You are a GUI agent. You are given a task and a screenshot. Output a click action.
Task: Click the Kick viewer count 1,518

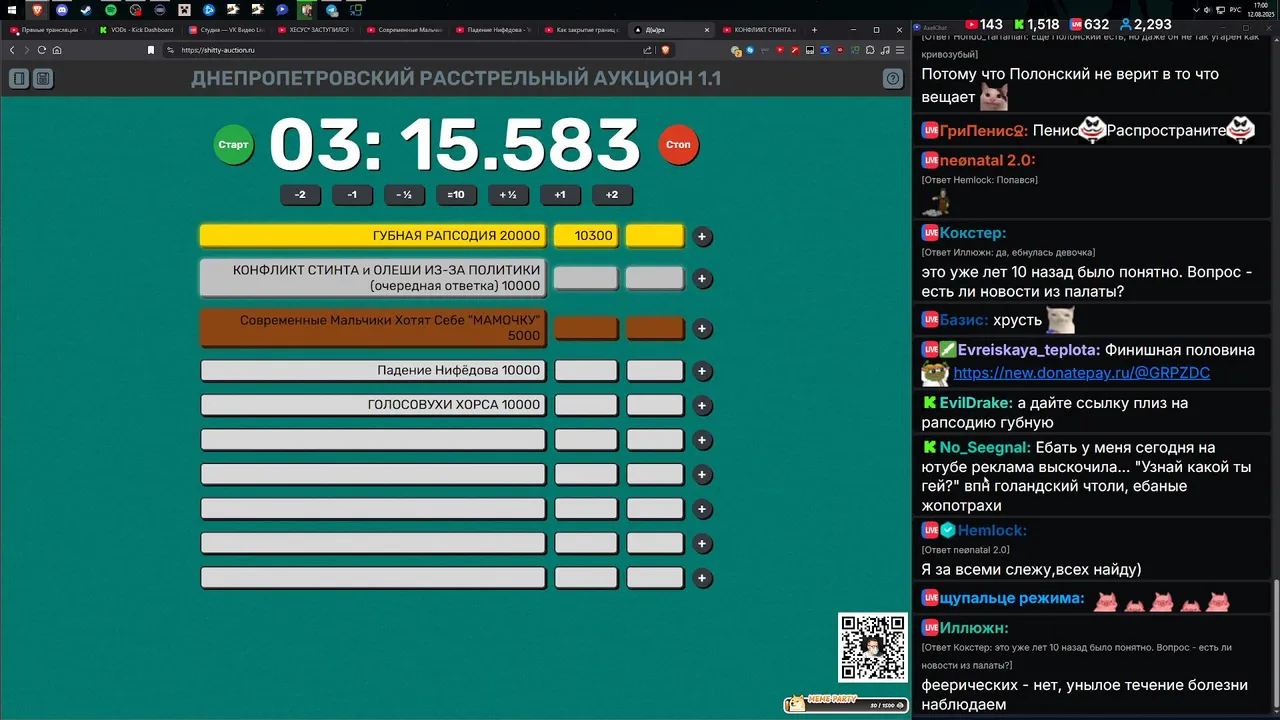coord(1037,25)
